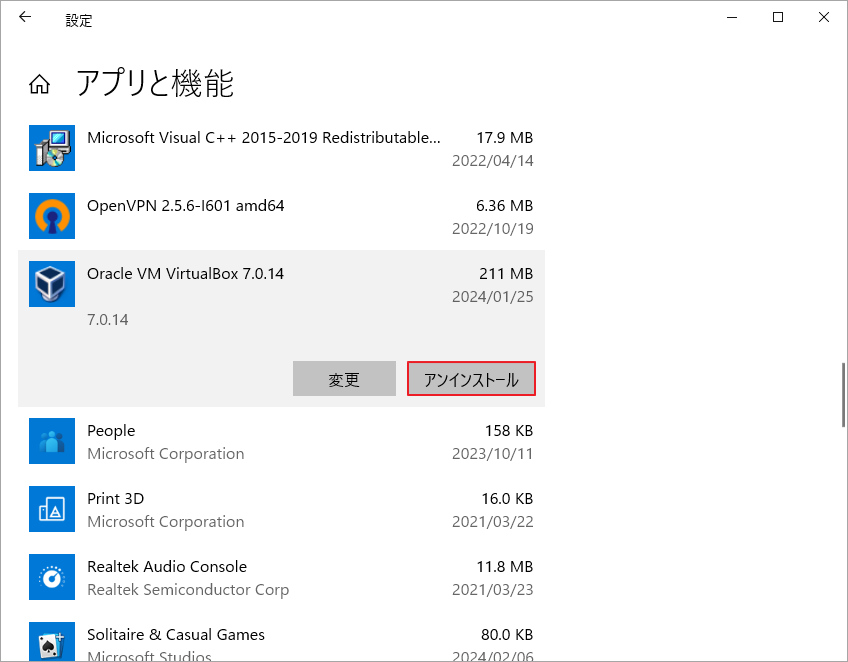Click the 2022/04/14 date of Visual C++
This screenshot has width=848, height=662.
493,161
